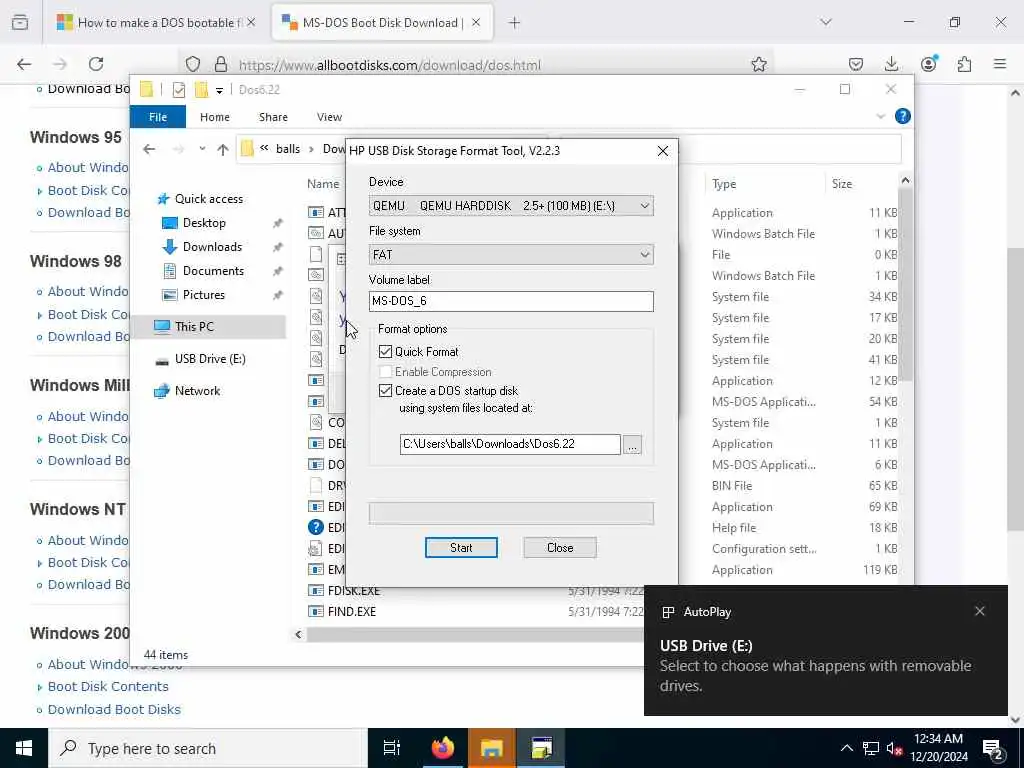Open Firefox downloads panel icon
The height and width of the screenshot is (768, 1024).
[x=891, y=64]
